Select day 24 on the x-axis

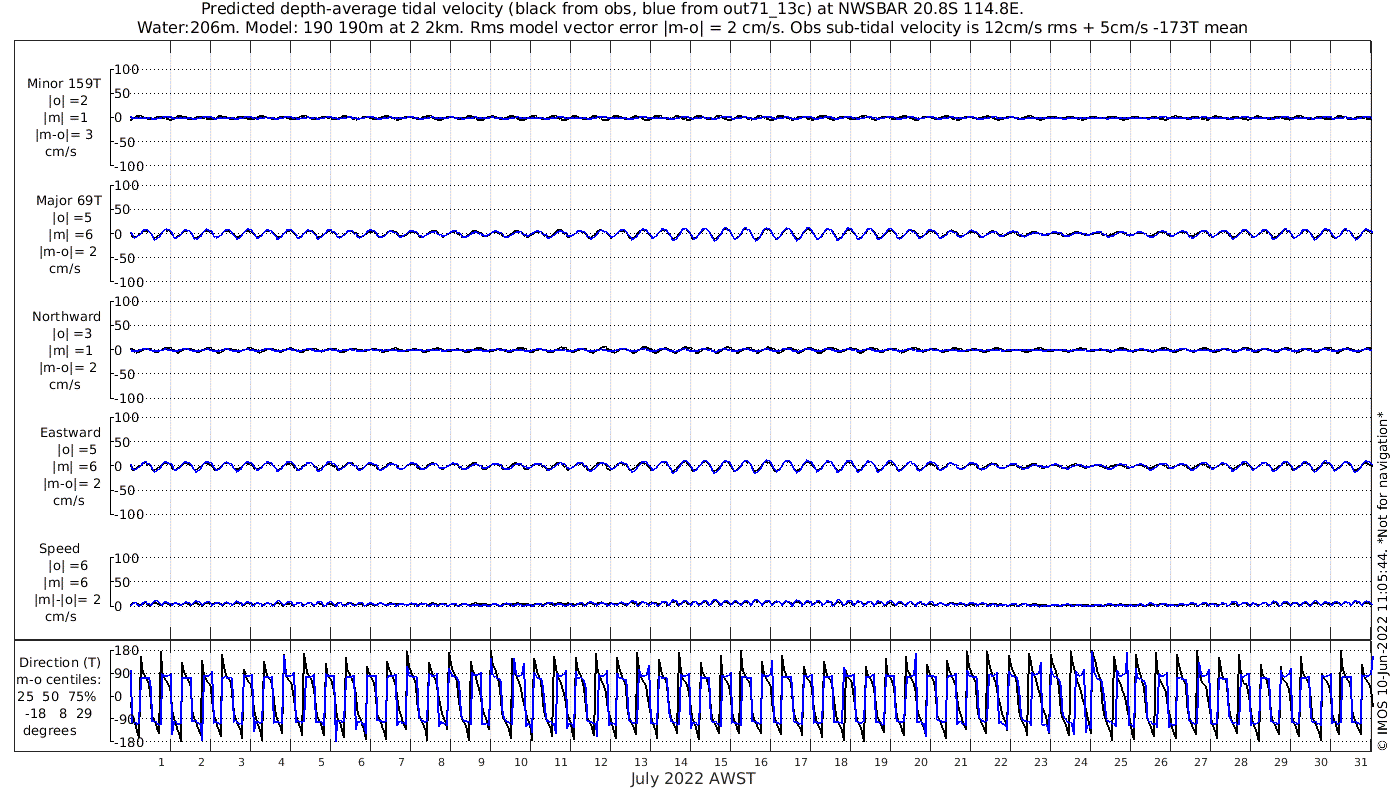point(1081,762)
